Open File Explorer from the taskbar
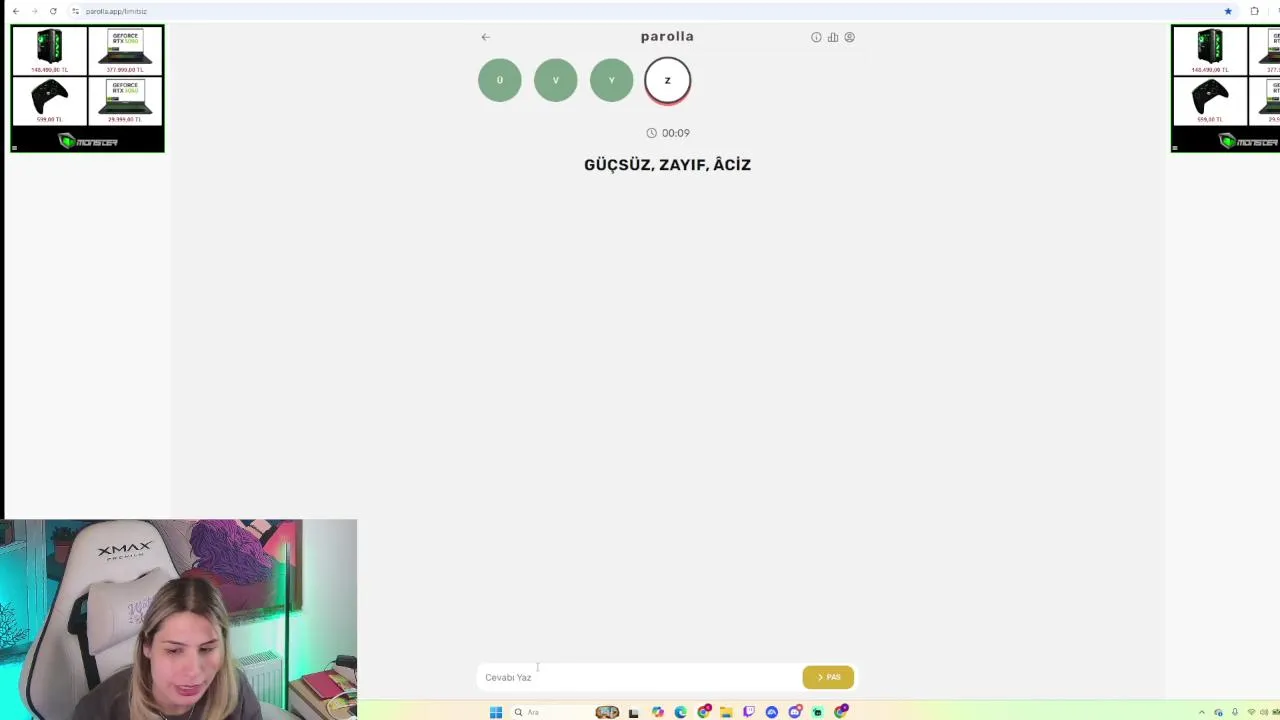Screen dimensions: 1280x720 click(726, 712)
